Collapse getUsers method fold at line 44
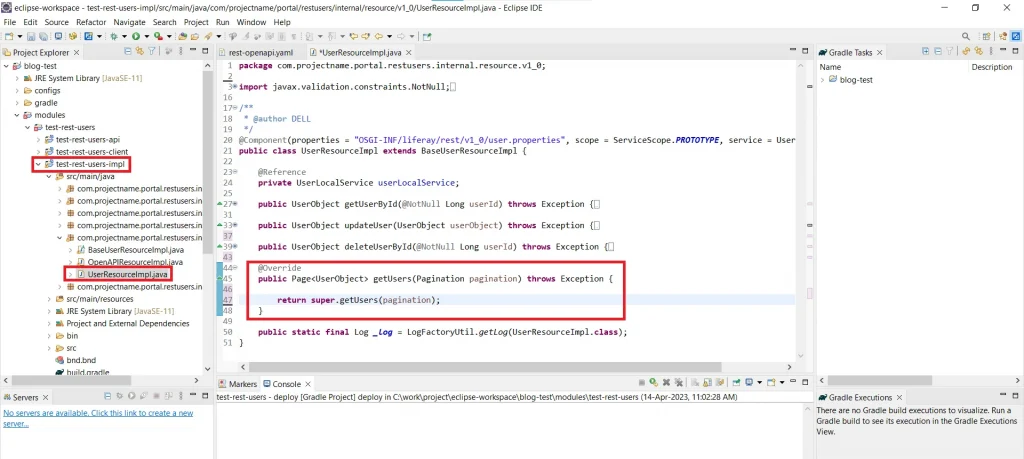The width and height of the screenshot is (1024, 459). (x=235, y=268)
